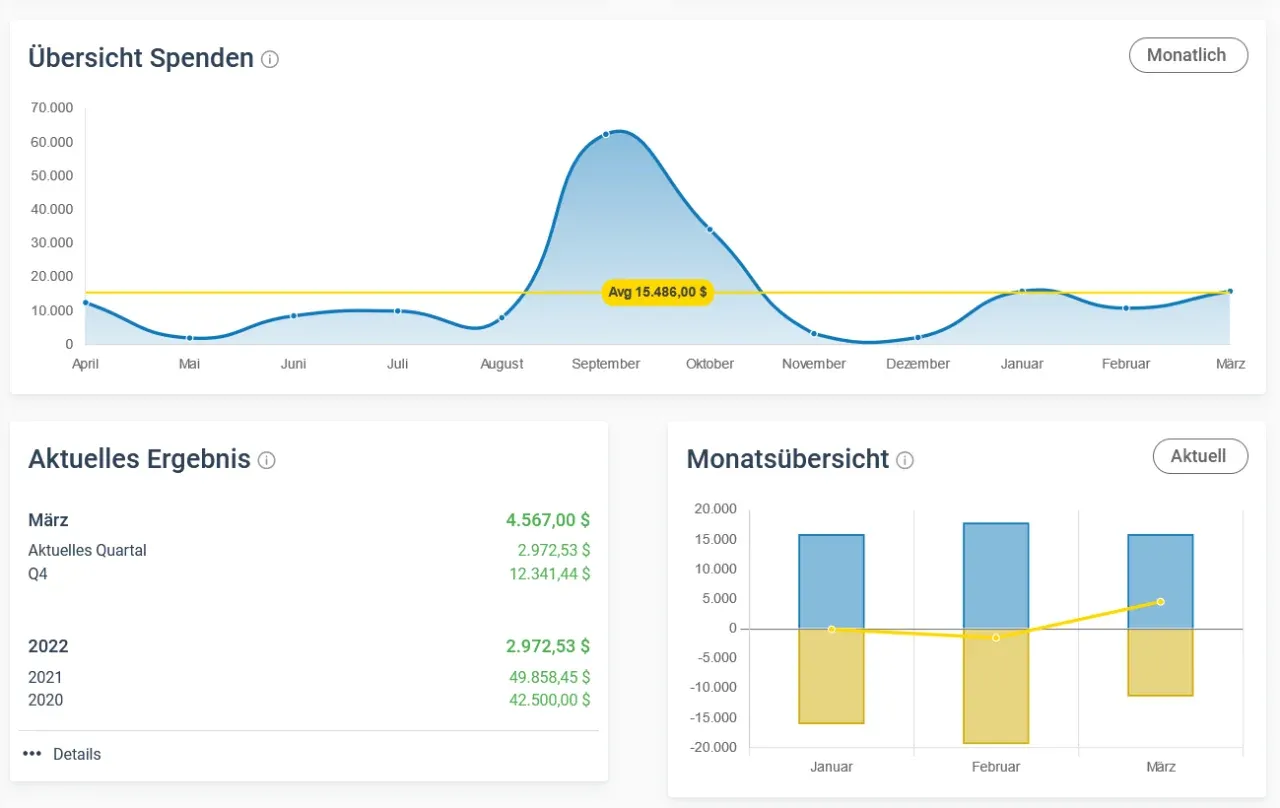Image resolution: width=1280 pixels, height=808 pixels.
Task: Click the 2022 total 2.972,53 $
Action: coord(547,646)
